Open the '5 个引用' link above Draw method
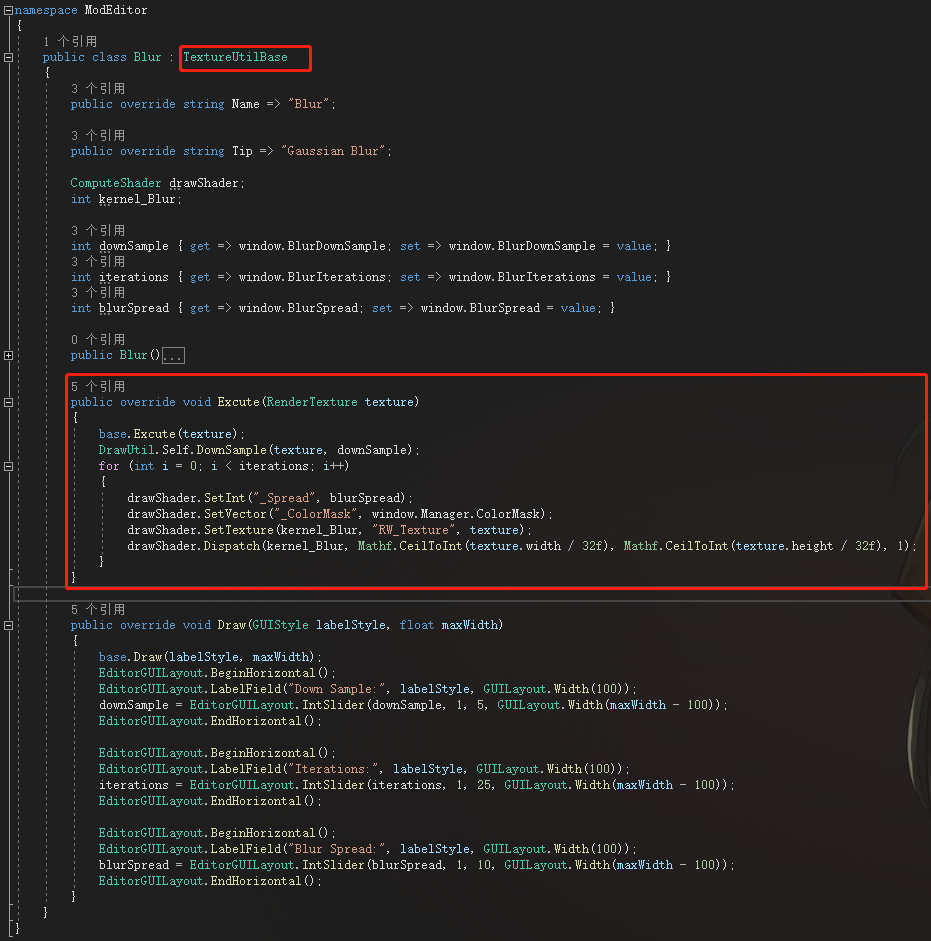Screen dimensions: 931x941 [98, 610]
